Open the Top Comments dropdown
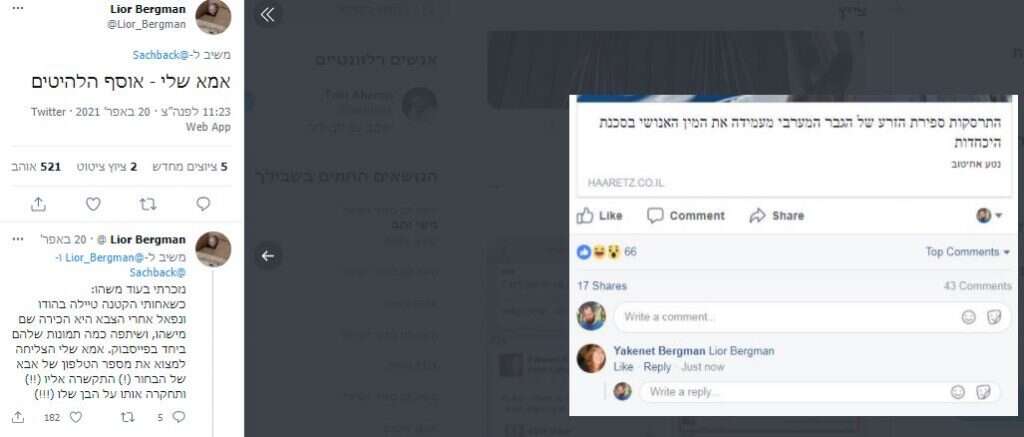1024x437 pixels. [x=968, y=251]
